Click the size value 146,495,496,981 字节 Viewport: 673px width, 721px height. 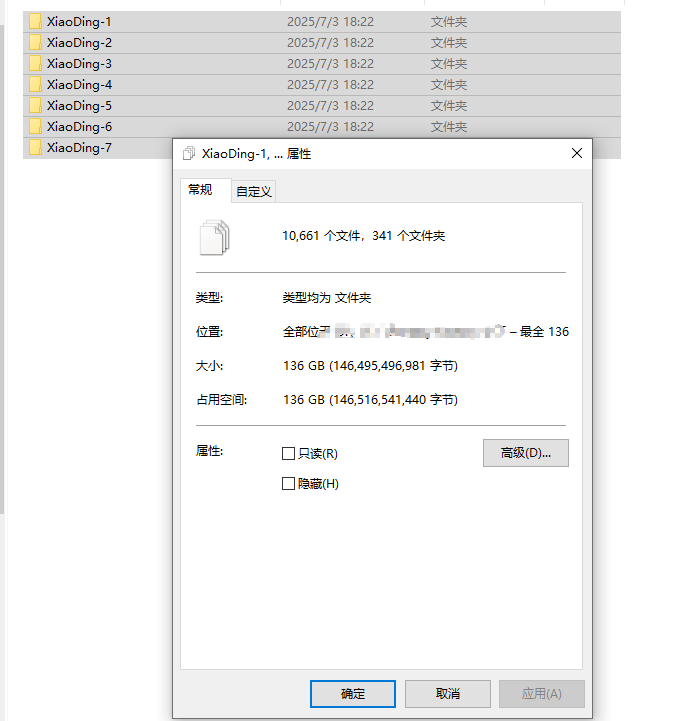(x=370, y=366)
